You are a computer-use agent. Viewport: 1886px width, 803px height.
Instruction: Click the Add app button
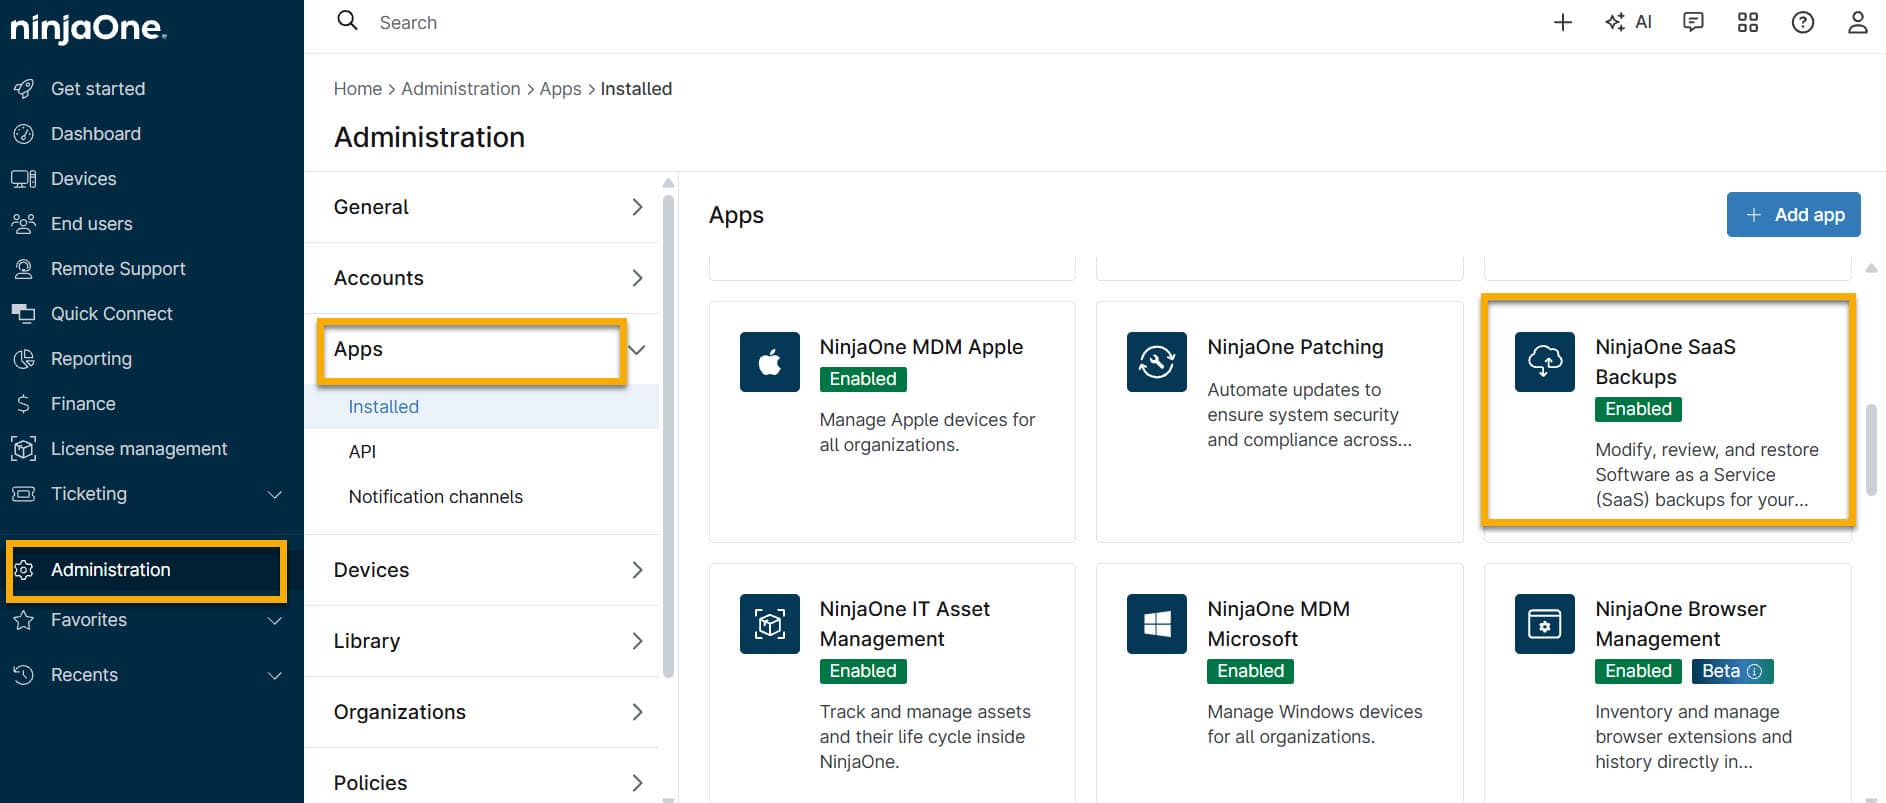(1793, 215)
